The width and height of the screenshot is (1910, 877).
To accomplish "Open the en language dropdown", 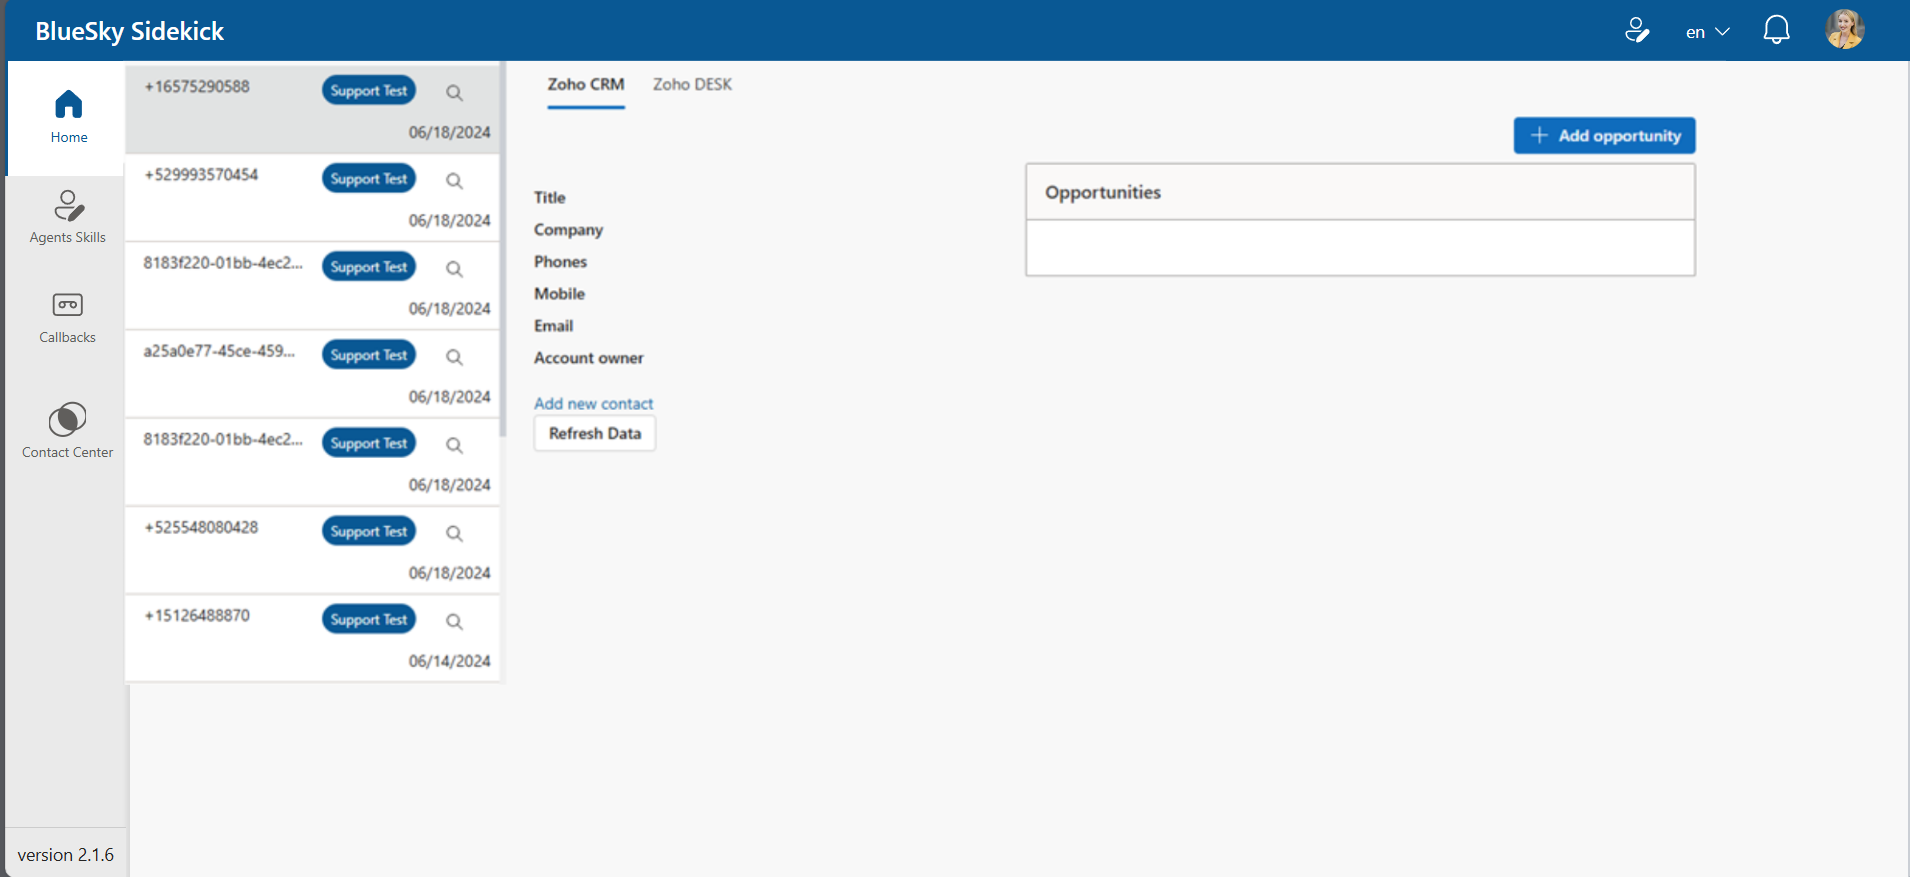I will [x=1707, y=32].
